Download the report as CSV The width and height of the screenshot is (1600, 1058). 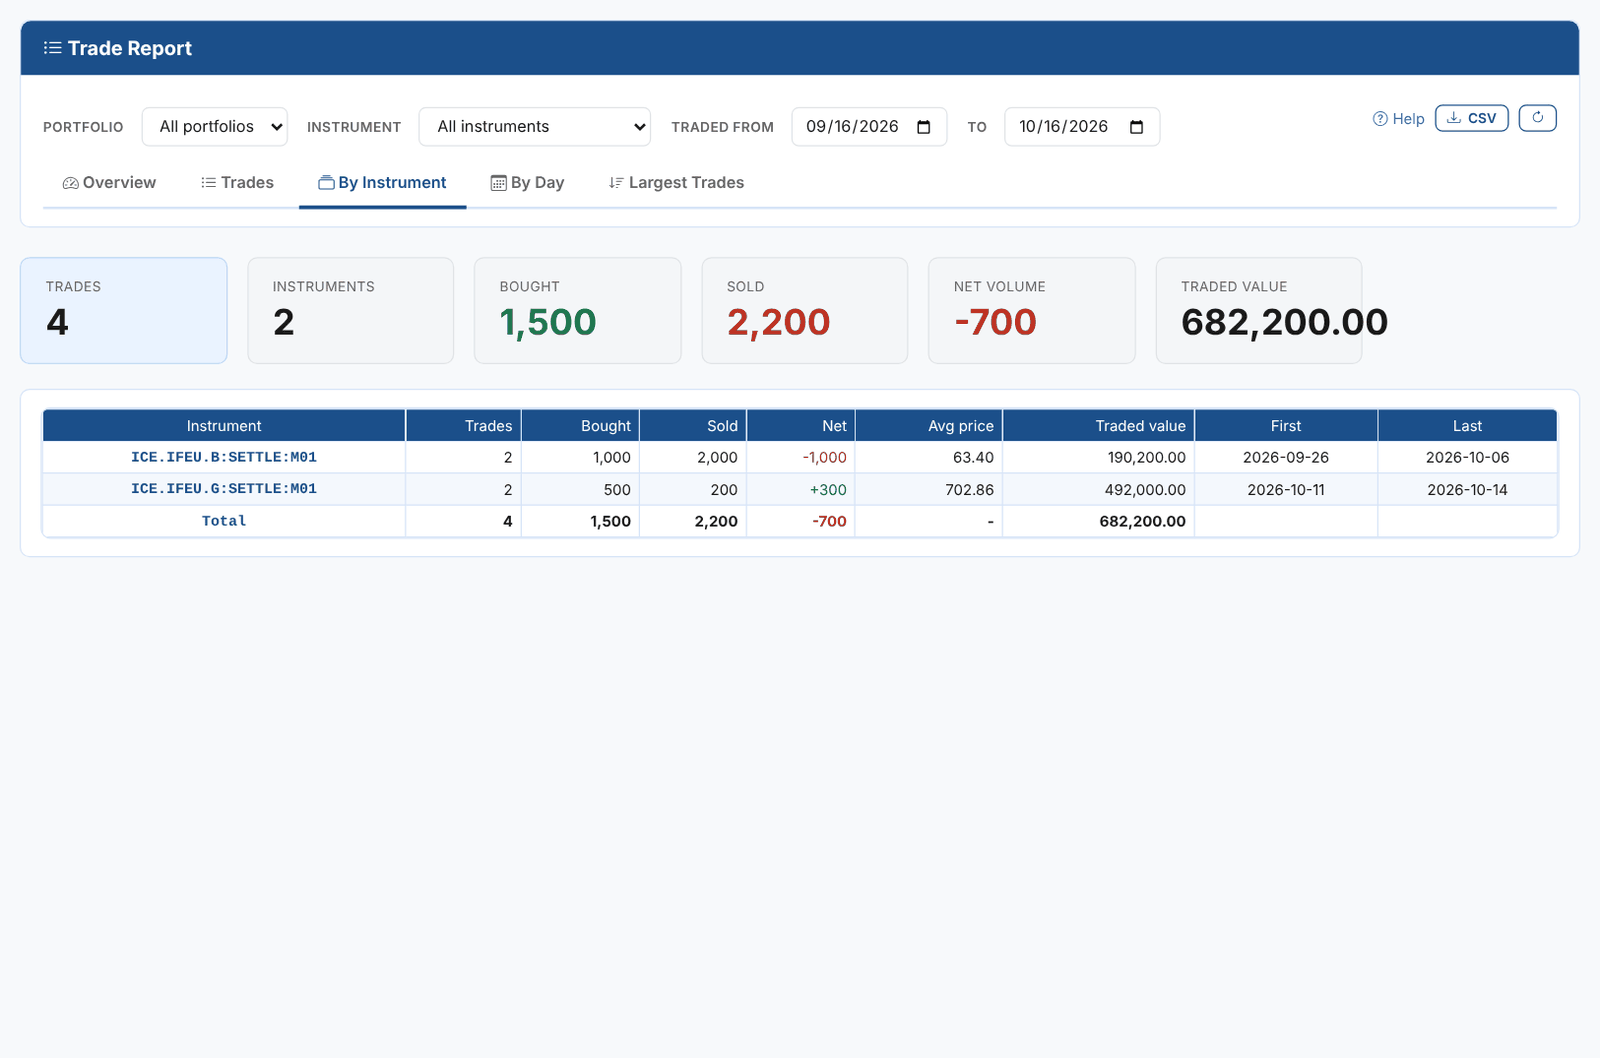click(x=1471, y=118)
